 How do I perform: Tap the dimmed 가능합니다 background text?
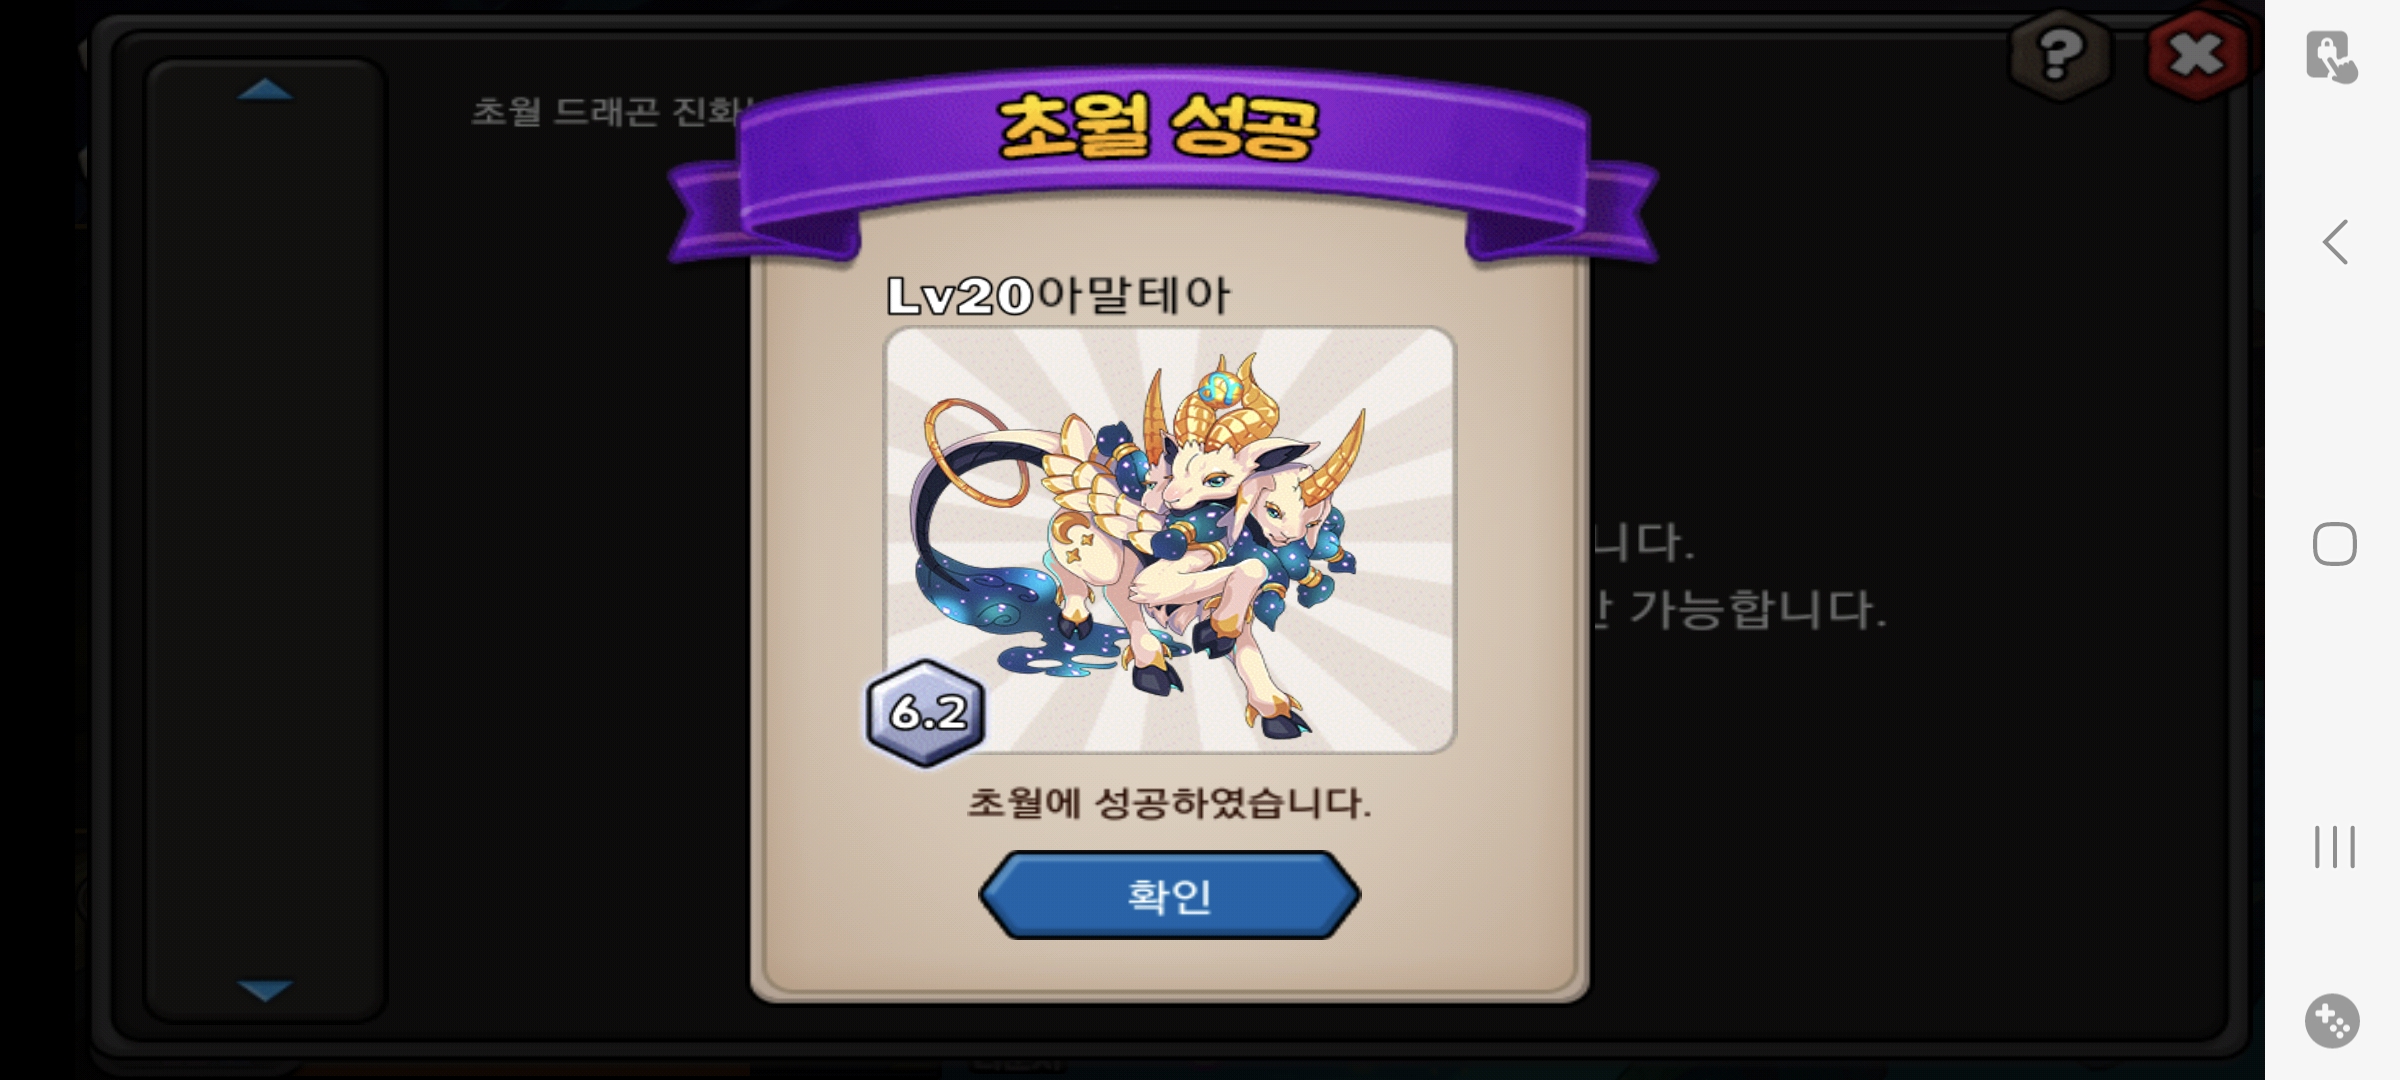(1758, 608)
